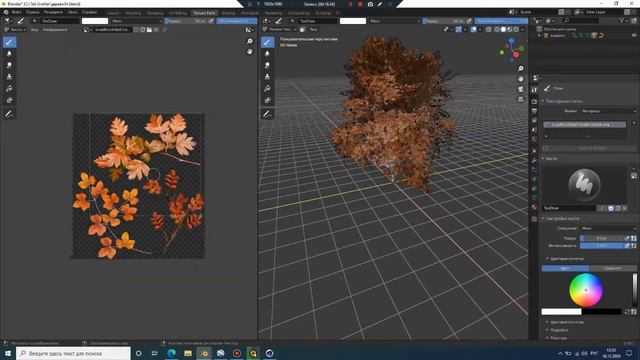Click the color wheel in brush settings
This screenshot has width=640, height=360.
(586, 290)
